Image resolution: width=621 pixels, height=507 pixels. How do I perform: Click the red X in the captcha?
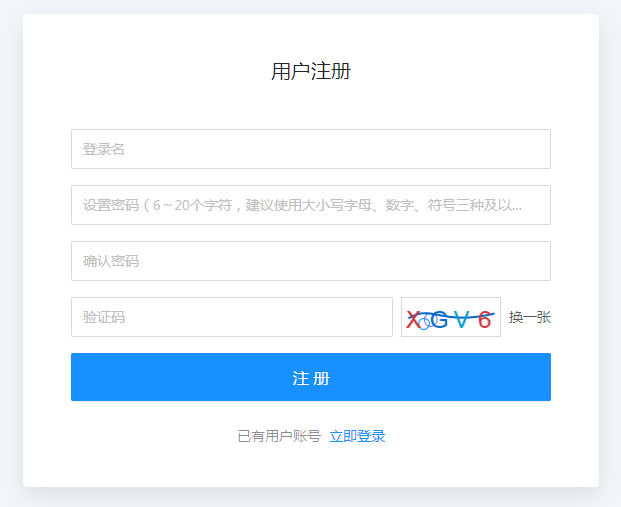point(413,319)
